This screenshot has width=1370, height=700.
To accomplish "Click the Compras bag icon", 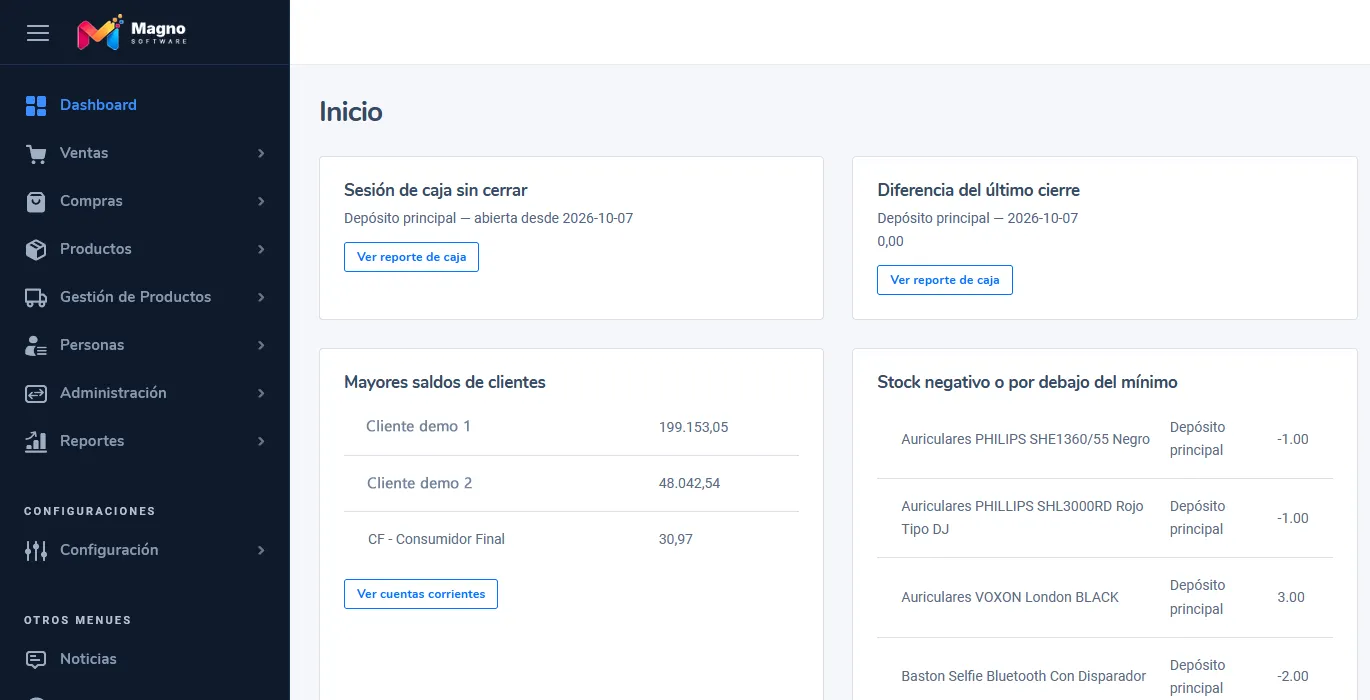I will (x=36, y=202).
